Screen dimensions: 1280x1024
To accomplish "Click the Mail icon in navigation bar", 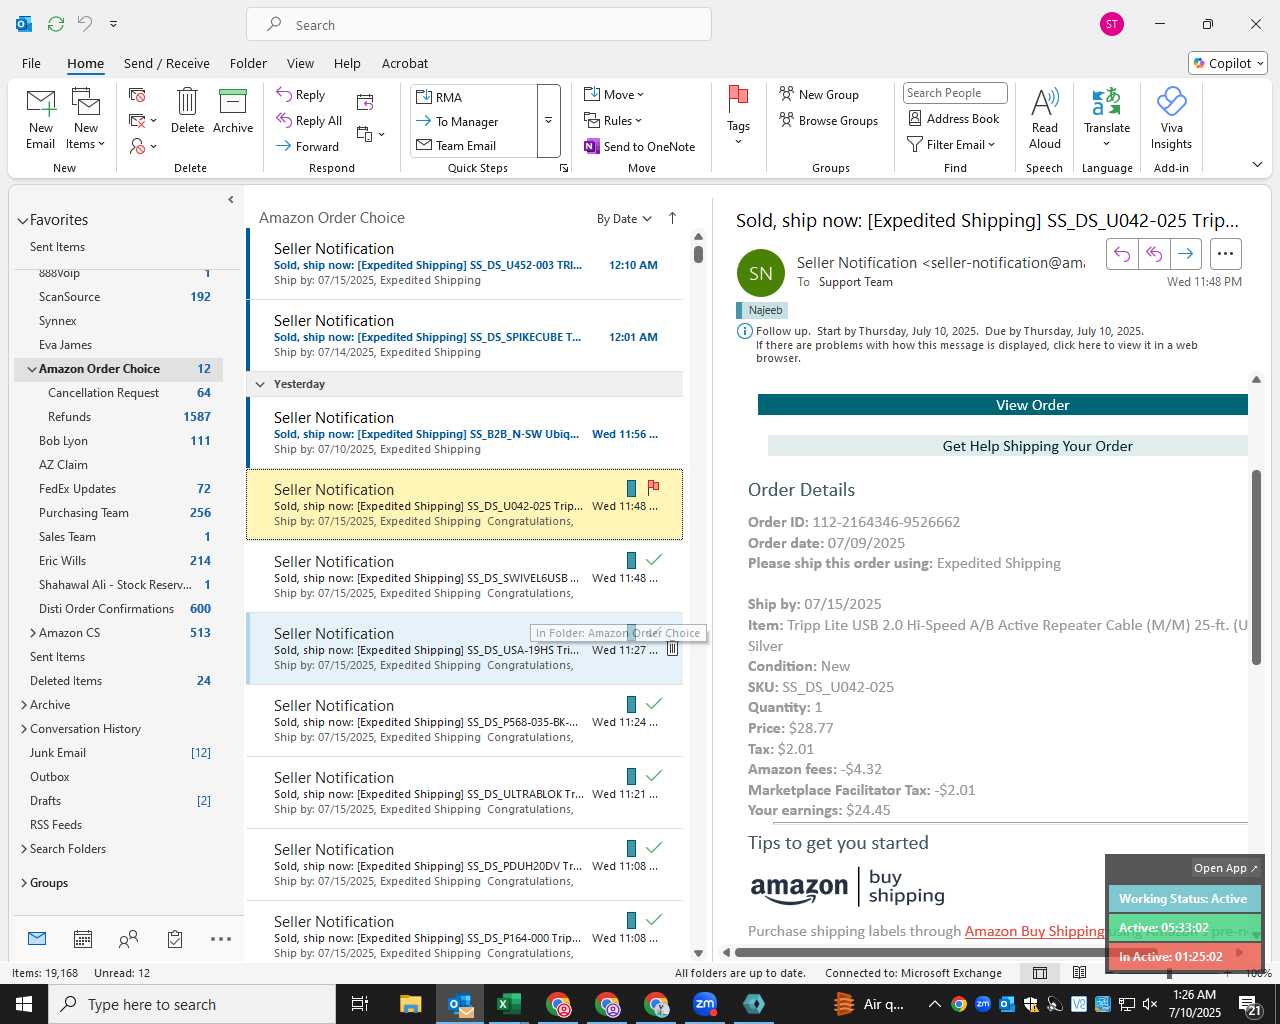I will coord(37,939).
